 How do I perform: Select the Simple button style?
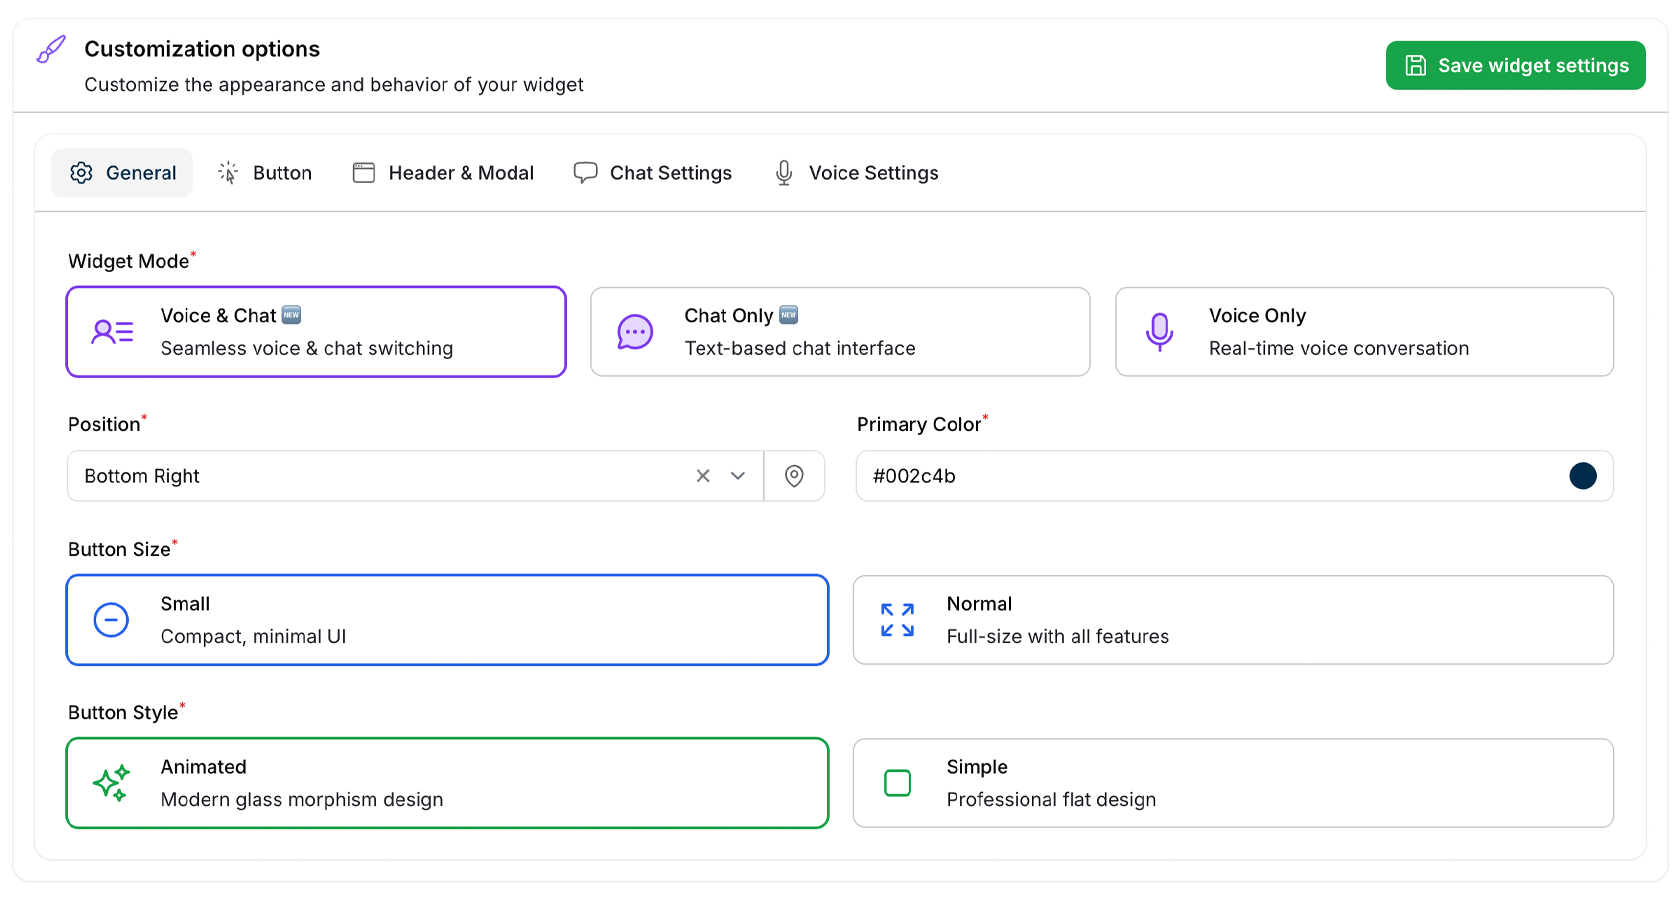(x=1232, y=783)
